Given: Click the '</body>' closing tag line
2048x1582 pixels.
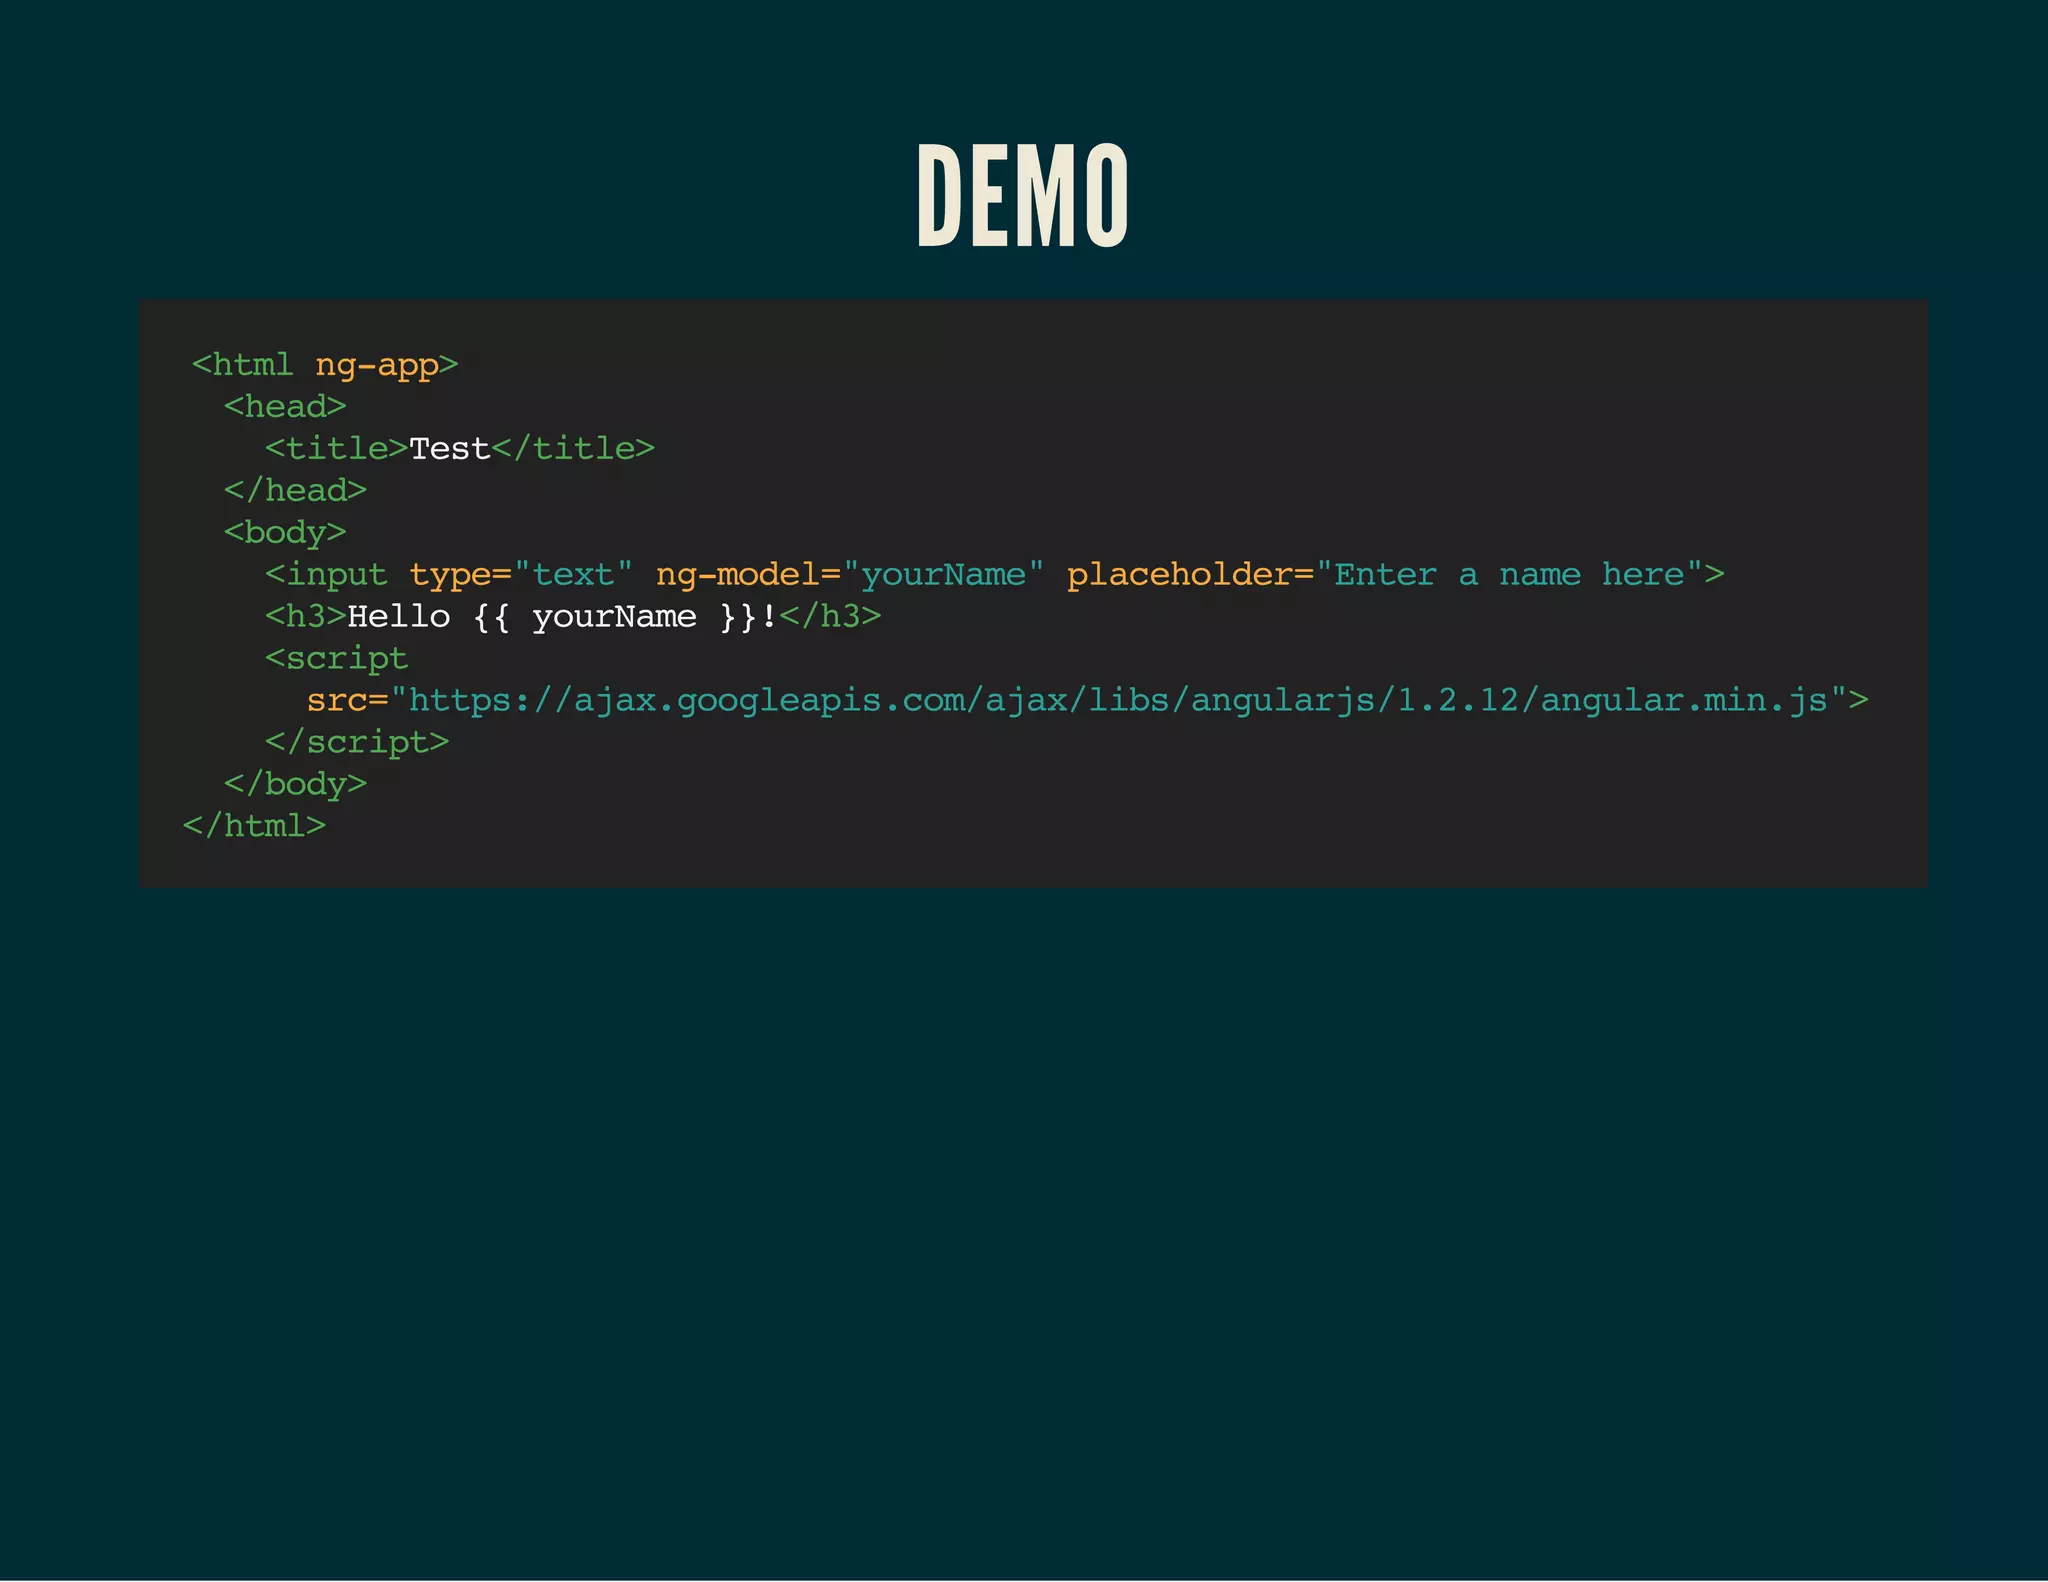Looking at the screenshot, I should point(295,784).
